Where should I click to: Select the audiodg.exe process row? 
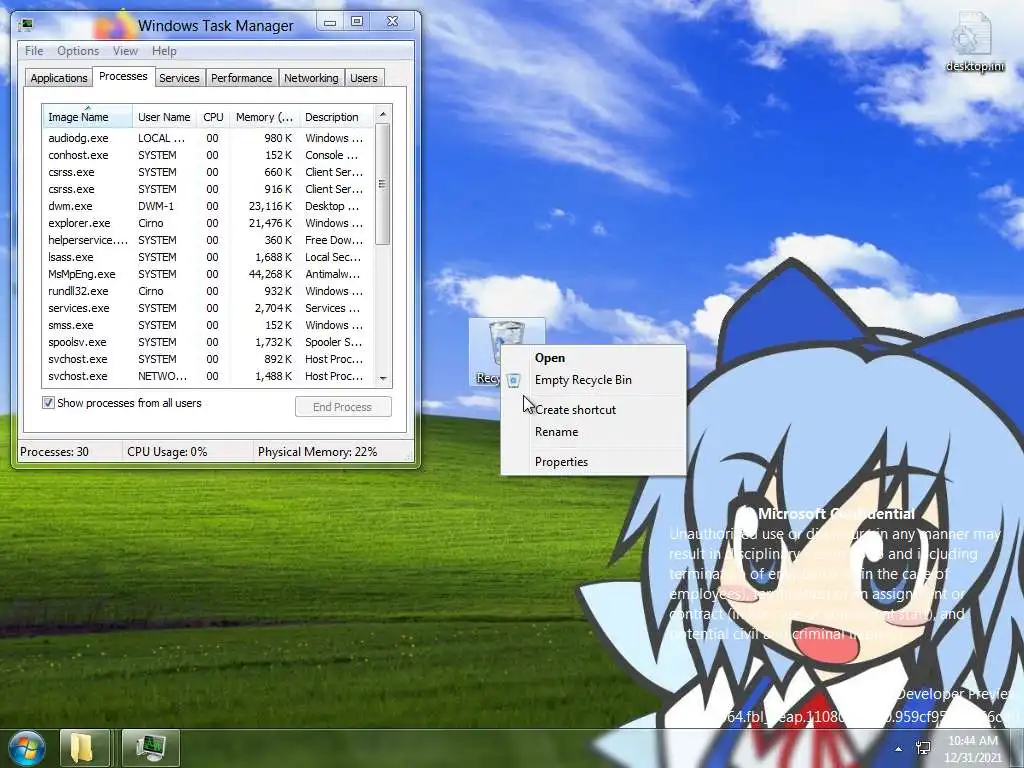click(x=208, y=138)
